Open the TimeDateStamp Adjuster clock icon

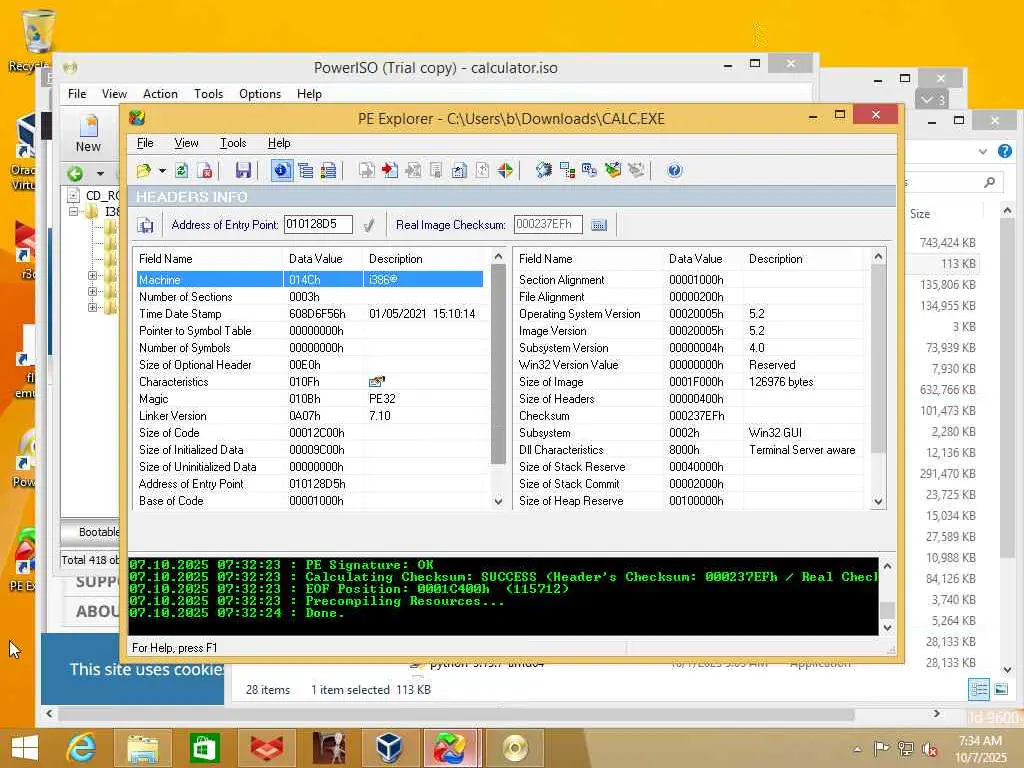[590, 171]
